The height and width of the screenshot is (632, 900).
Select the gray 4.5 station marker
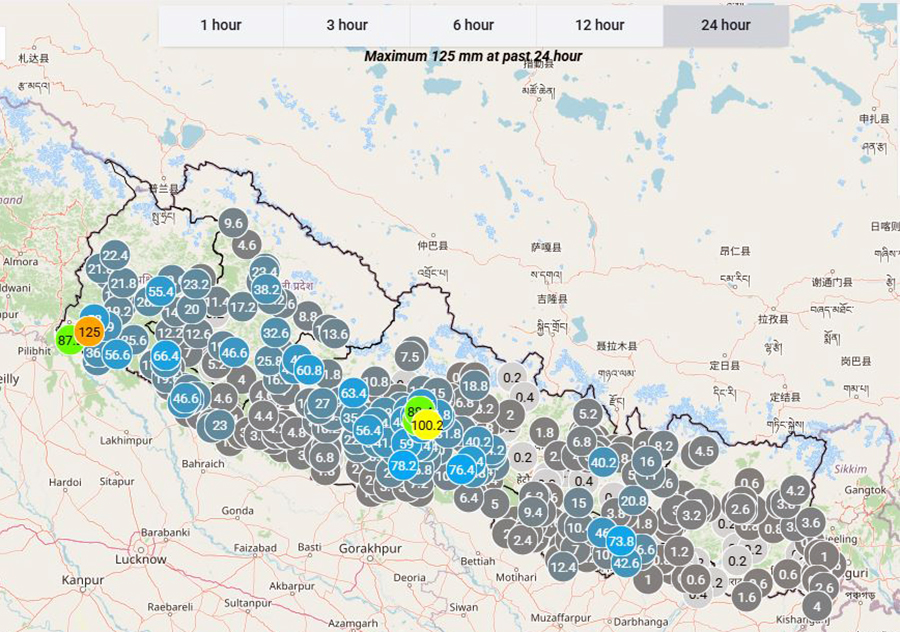click(x=704, y=451)
